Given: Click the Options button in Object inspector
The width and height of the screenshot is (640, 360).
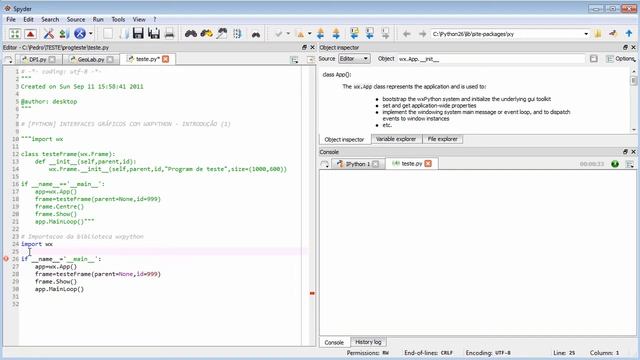Looking at the screenshot, I should coord(620,59).
